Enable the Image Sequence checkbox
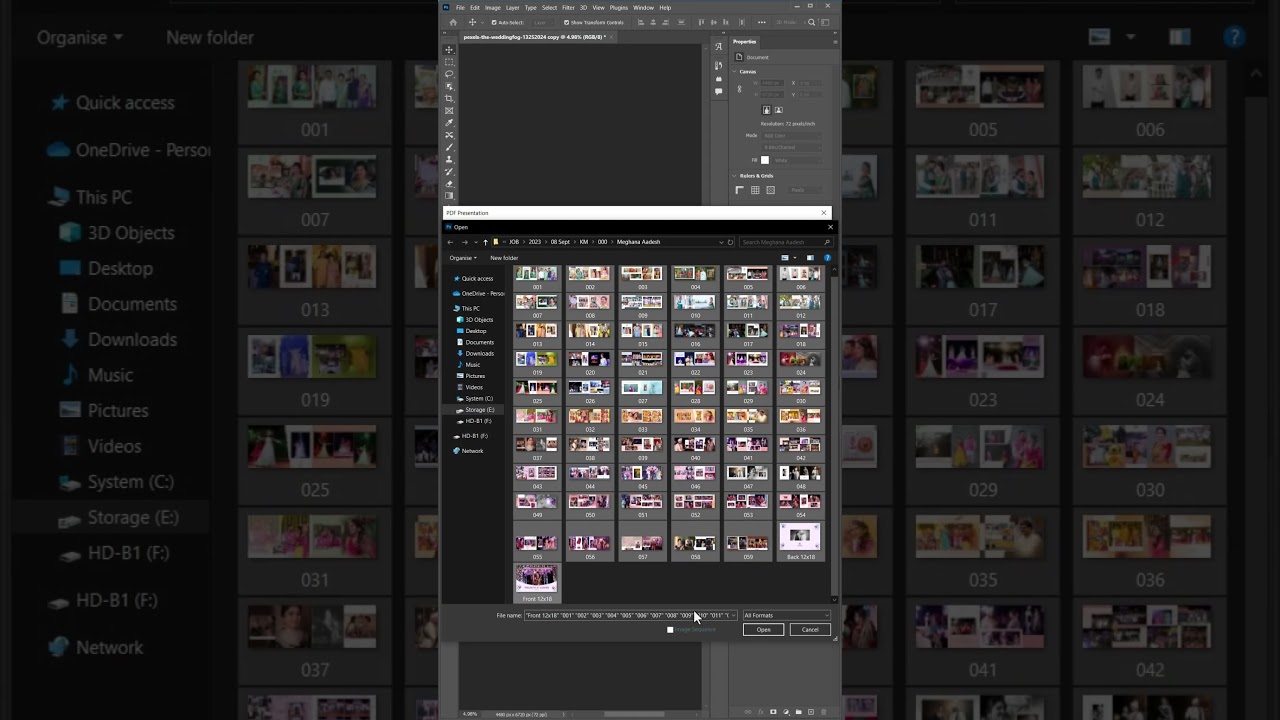 tap(670, 630)
